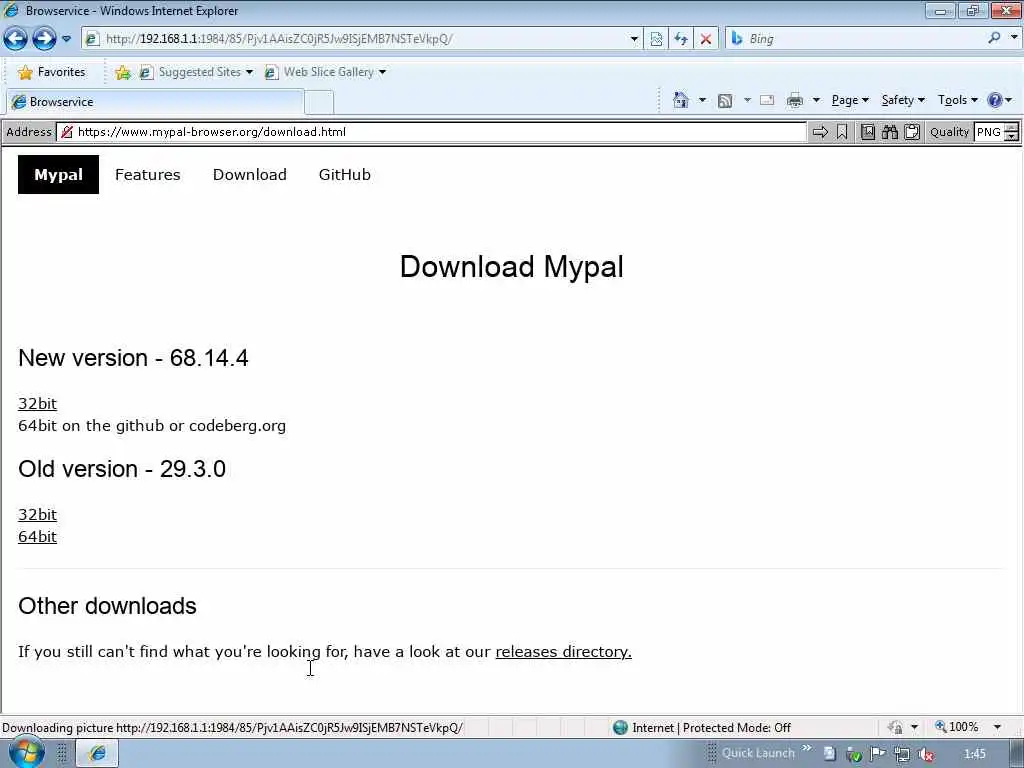Image resolution: width=1024 pixels, height=768 pixels.
Task: Click the blue Help question mark icon
Action: point(995,100)
